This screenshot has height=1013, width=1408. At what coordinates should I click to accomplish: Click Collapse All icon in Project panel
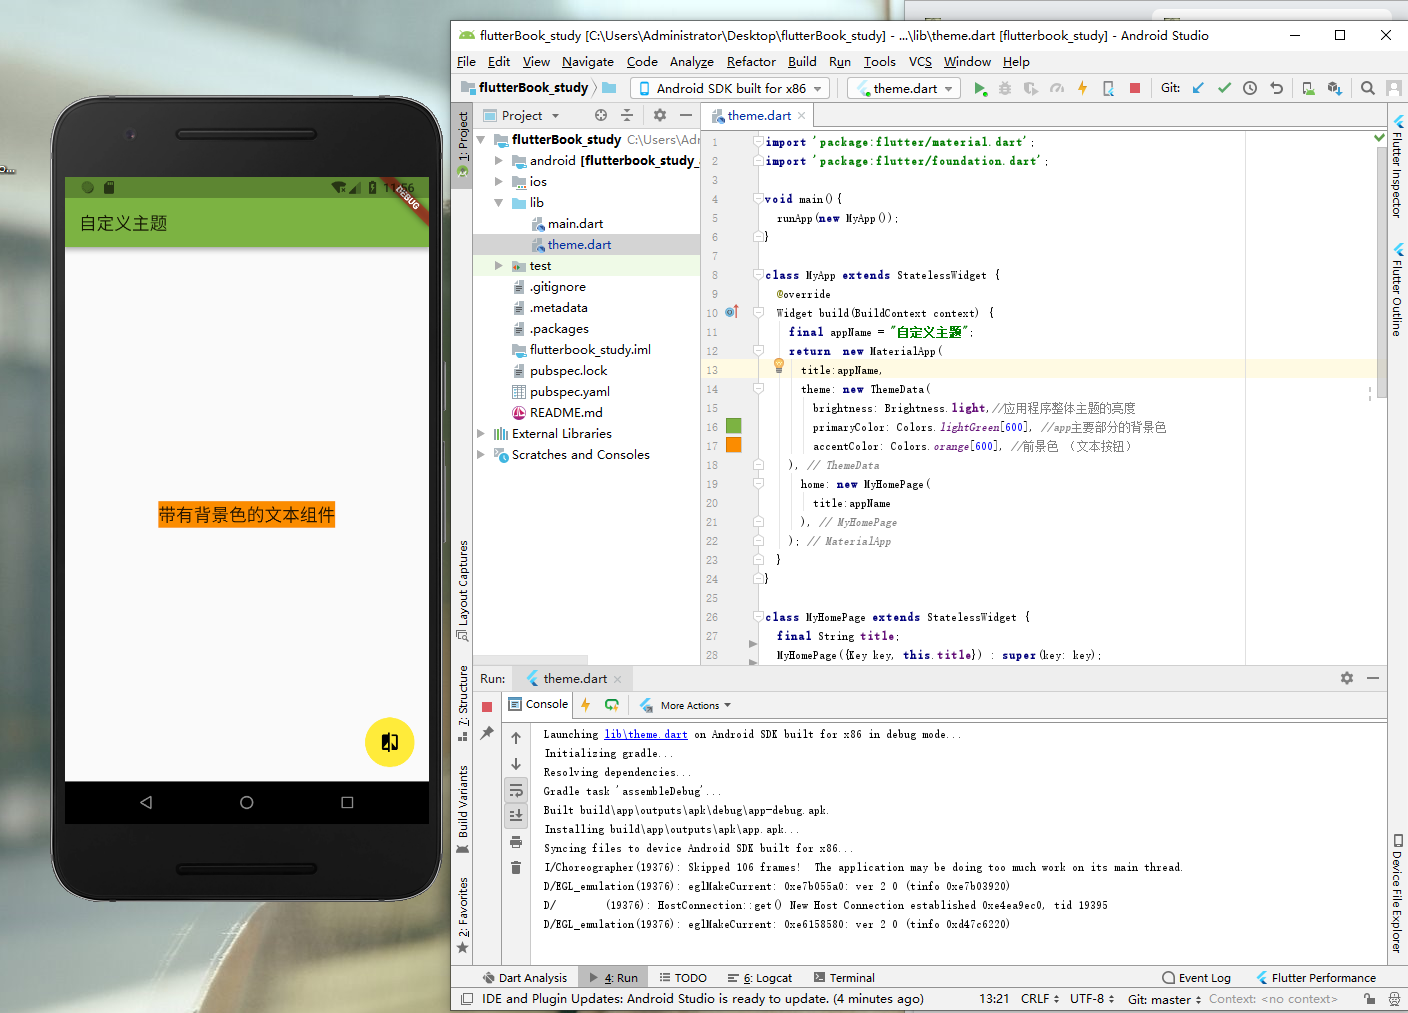click(627, 115)
